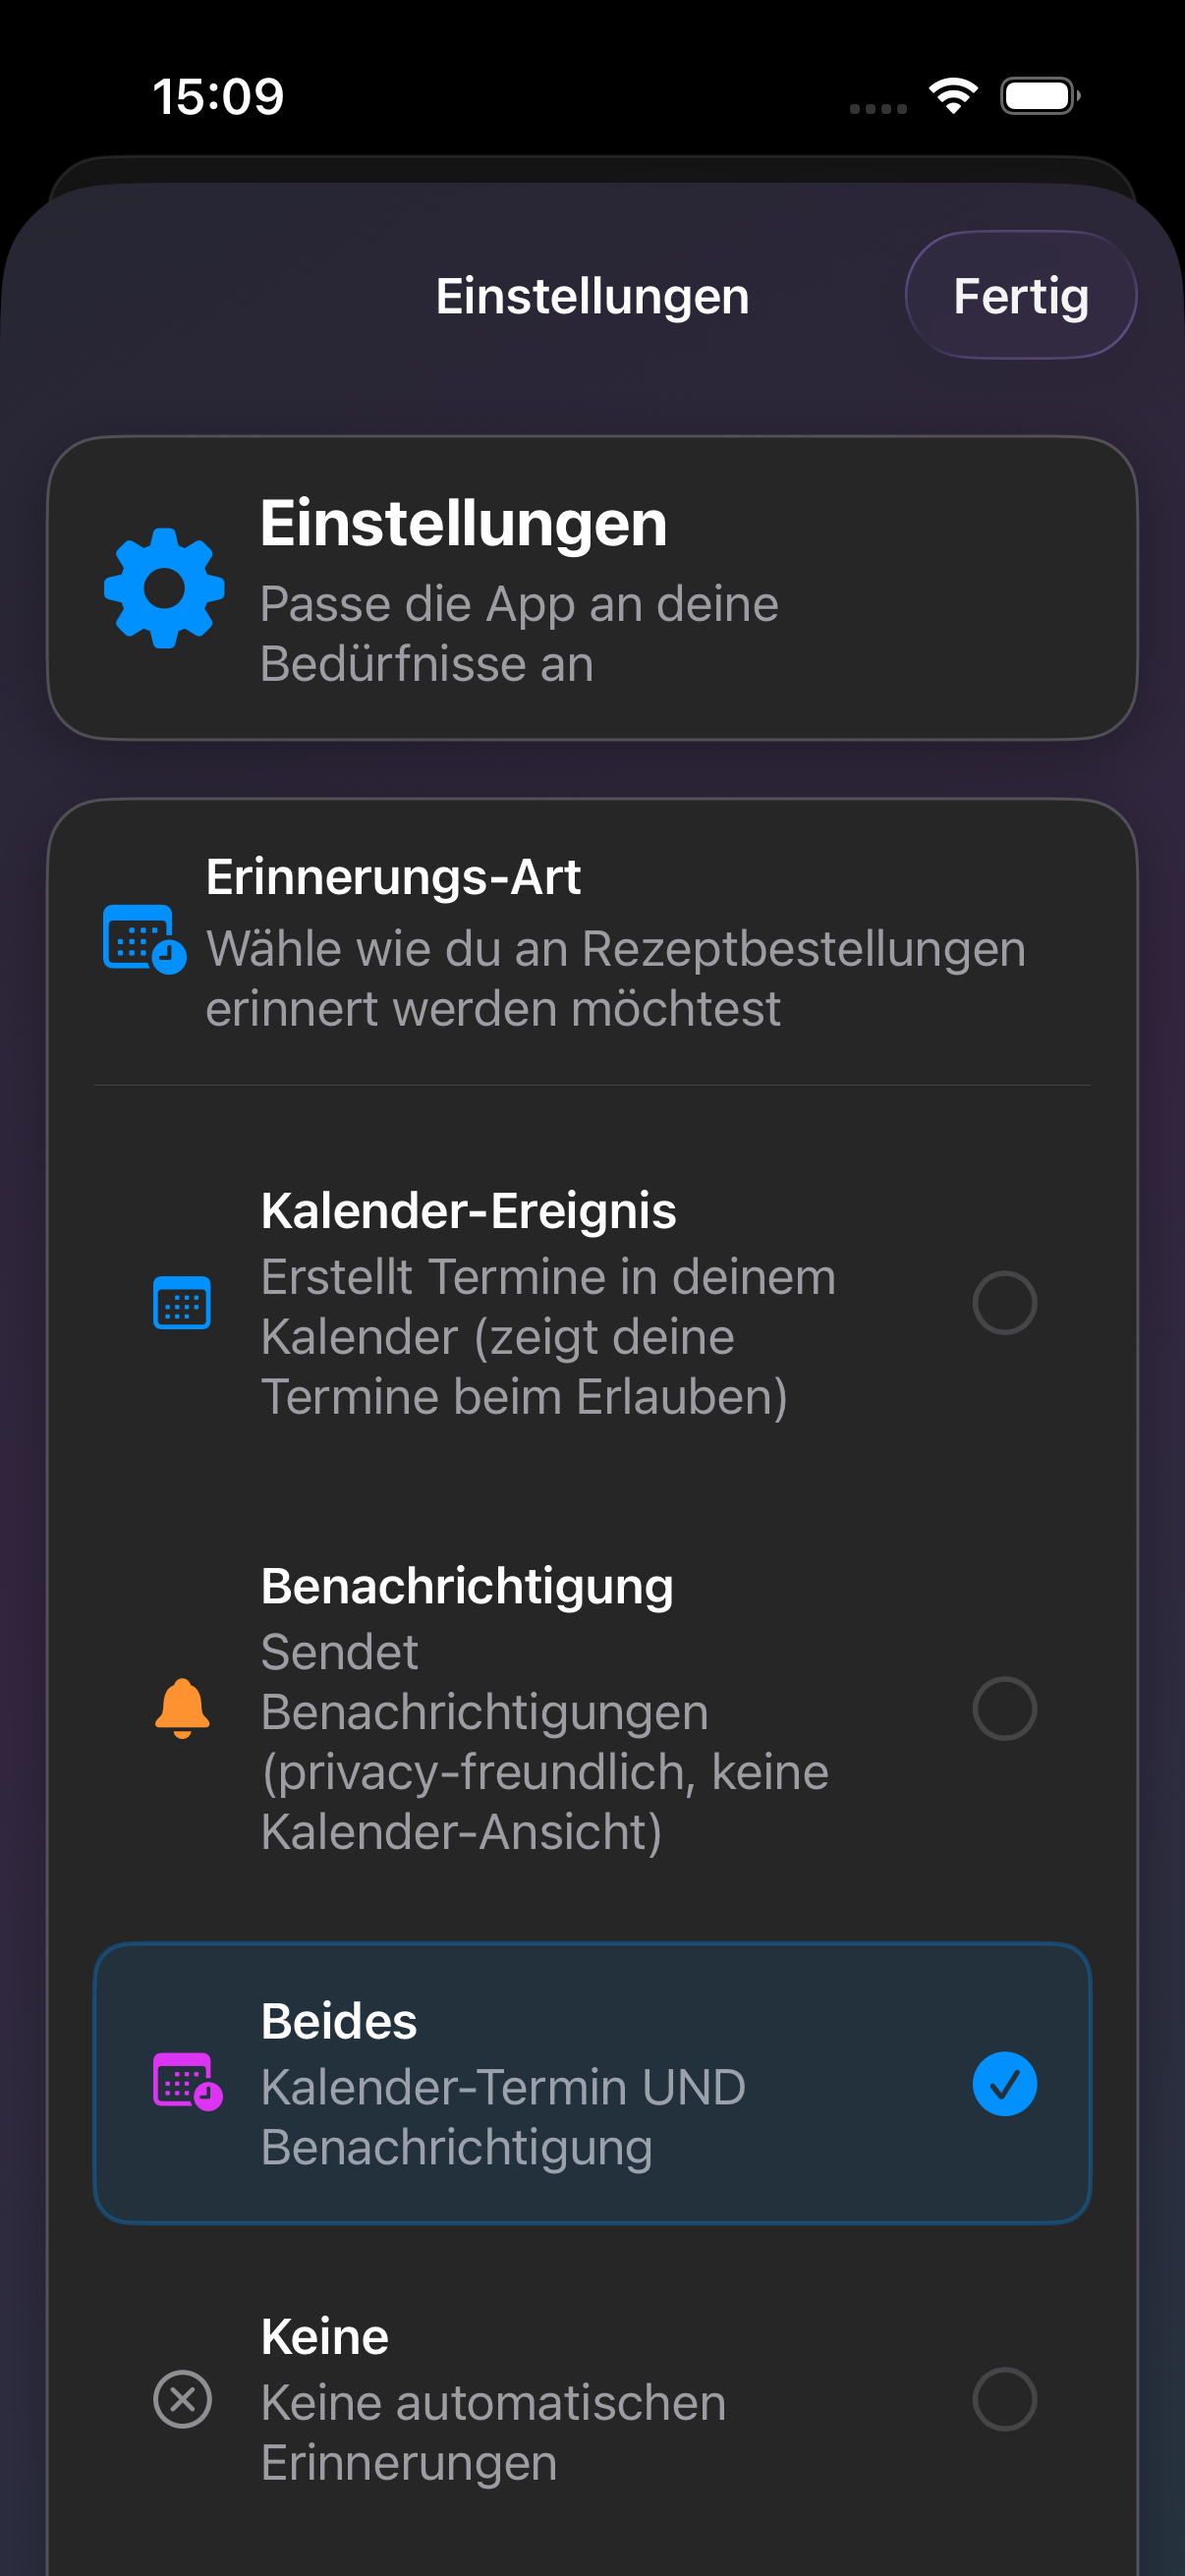Open the Einstellungen header card
This screenshot has width=1185, height=2576.
[x=592, y=586]
